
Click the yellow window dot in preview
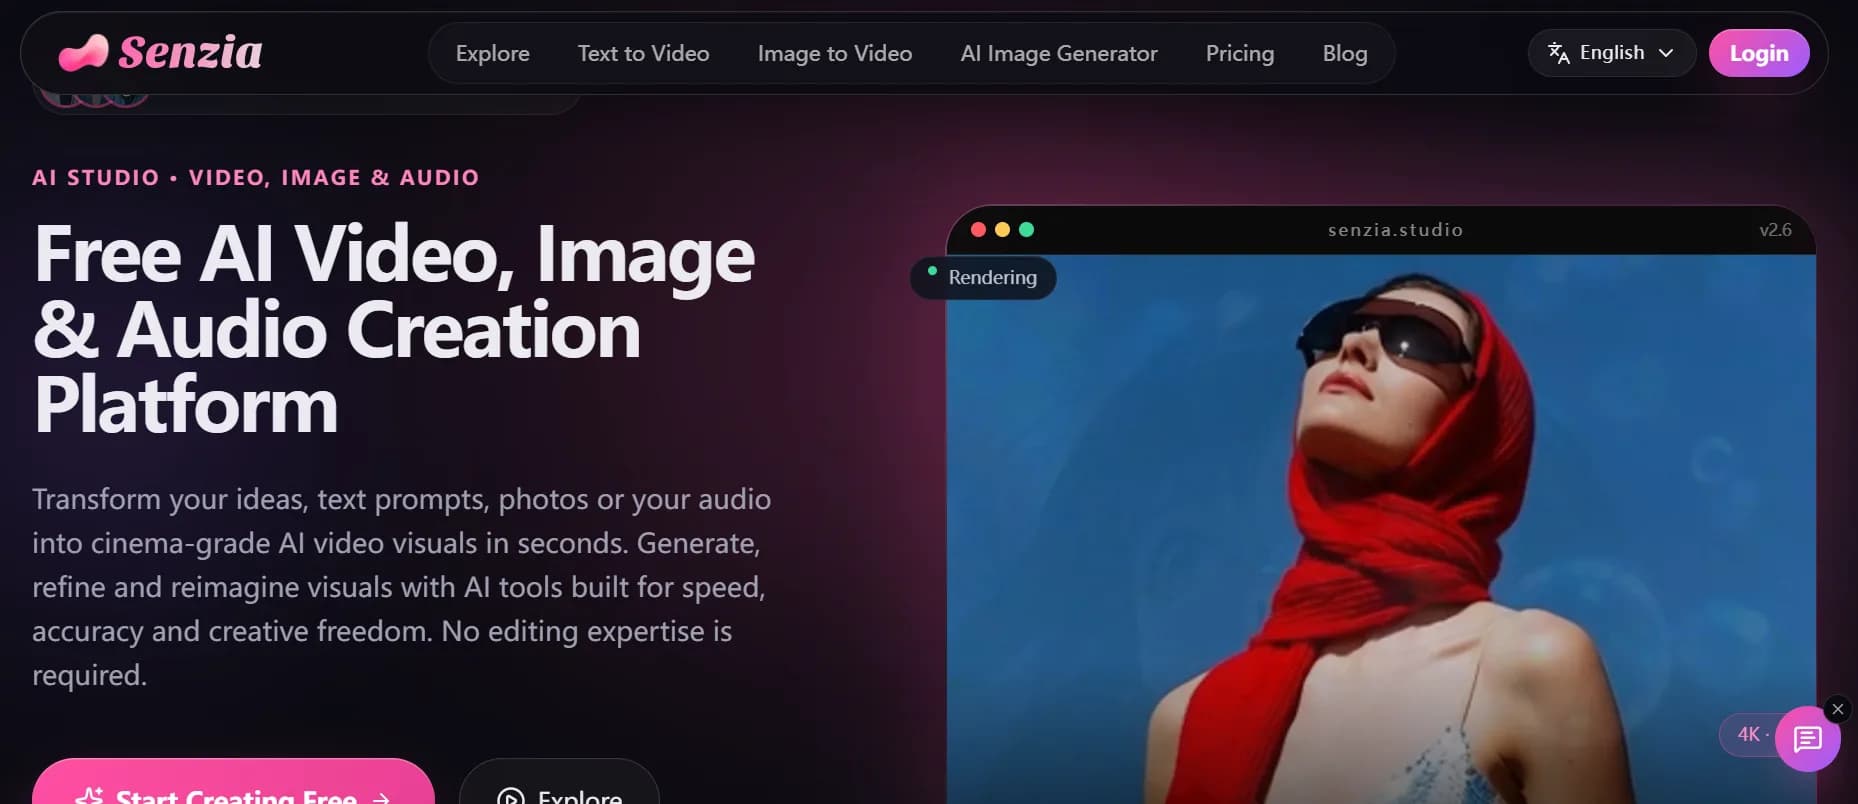pos(1002,229)
